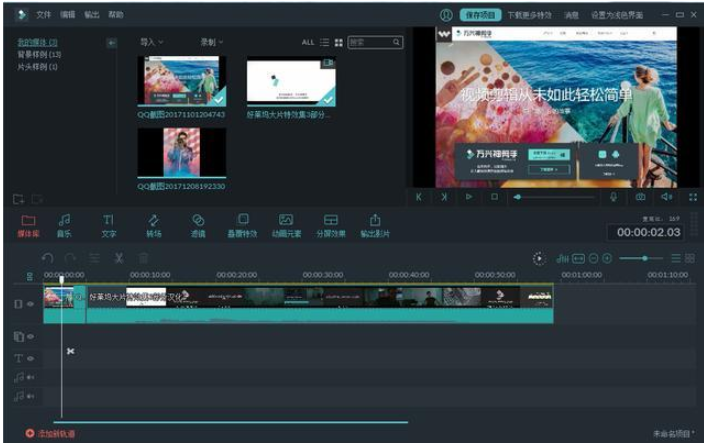This screenshot has height=443, width=704.
Task: Expand the 录制 (Record) dropdown
Action: point(211,42)
